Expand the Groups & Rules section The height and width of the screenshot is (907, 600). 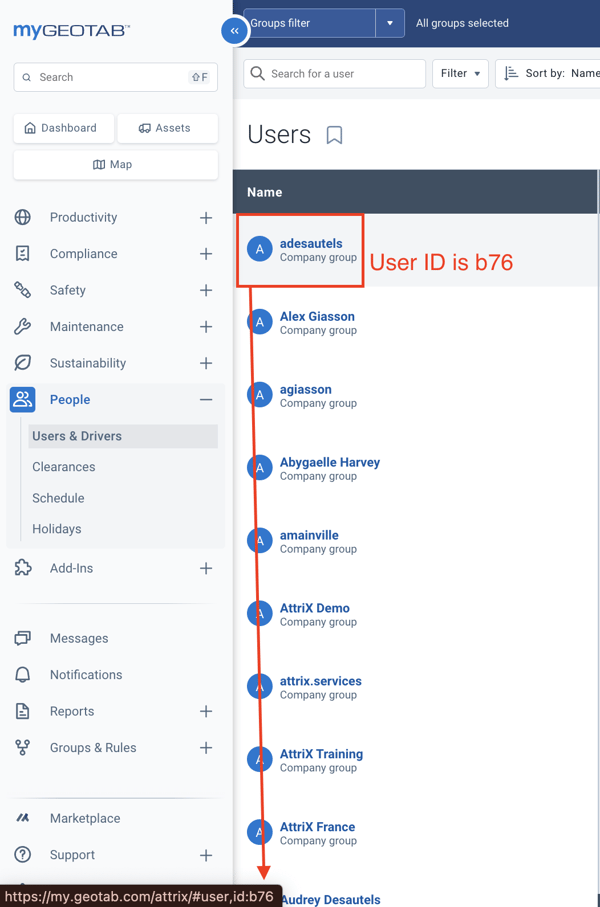(x=206, y=747)
